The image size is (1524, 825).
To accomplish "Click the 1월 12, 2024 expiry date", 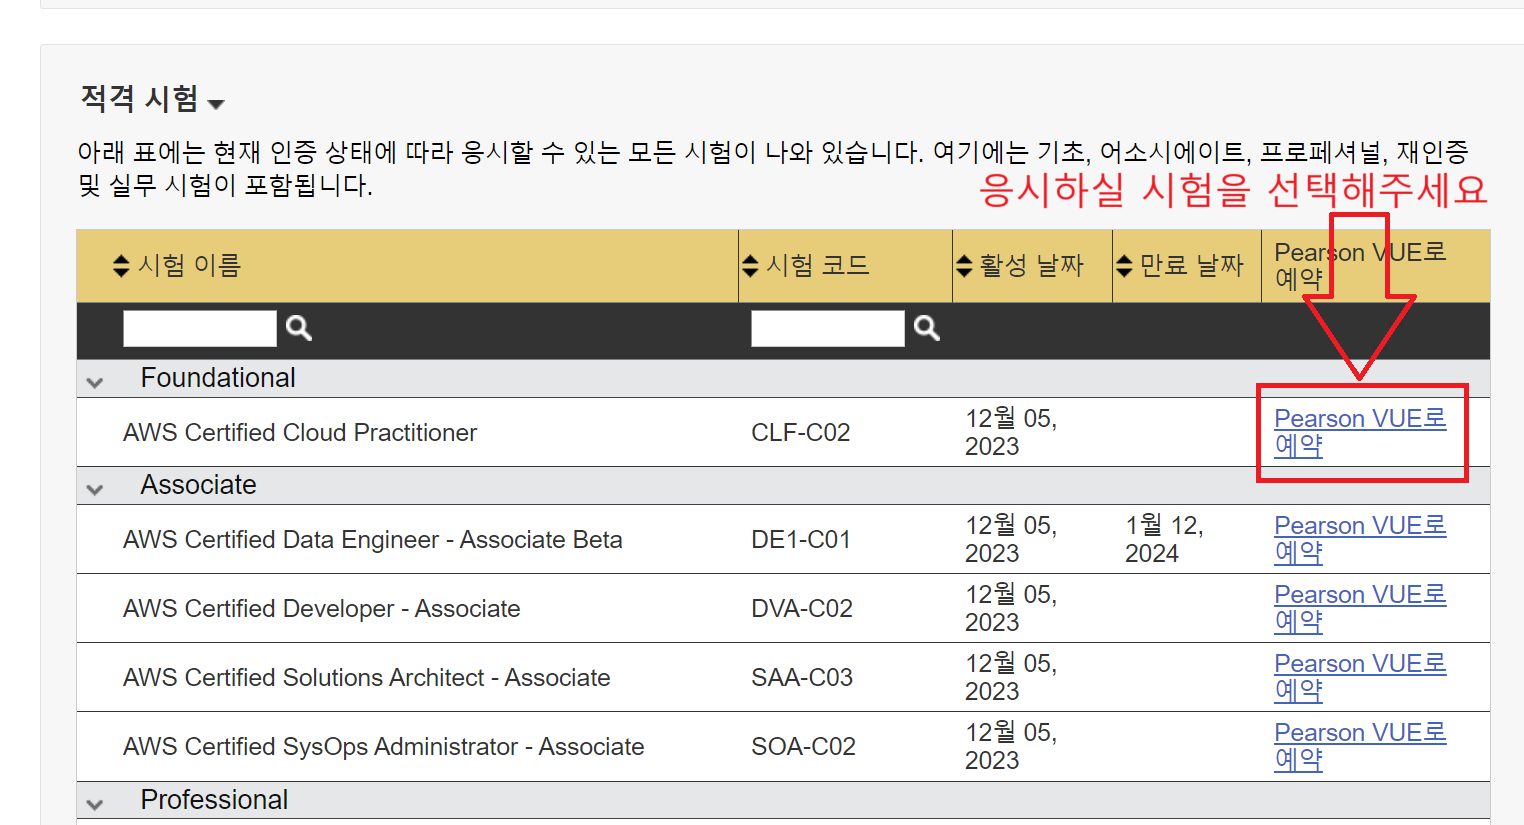I will [x=1164, y=539].
